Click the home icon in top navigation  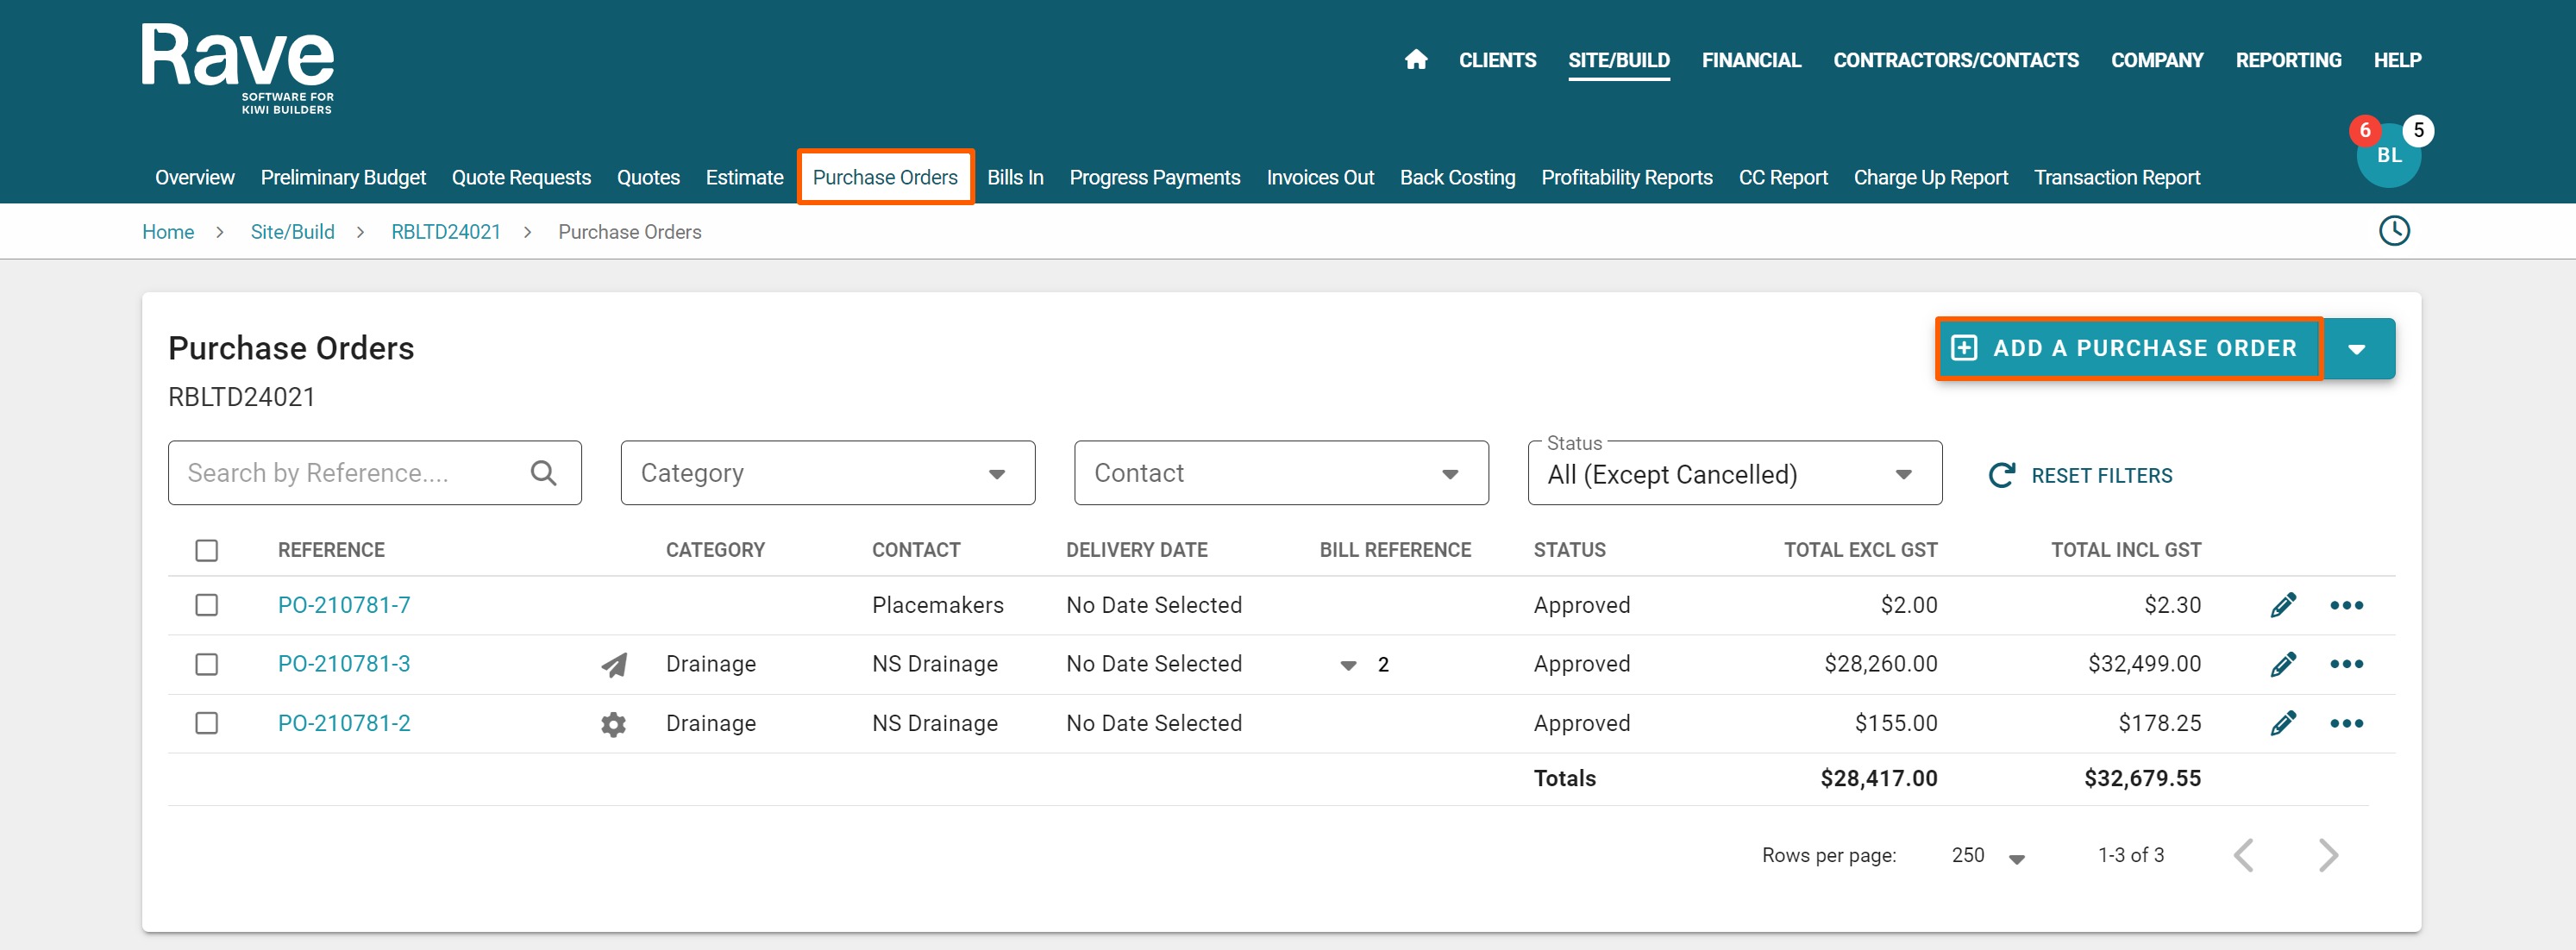coord(1415,60)
